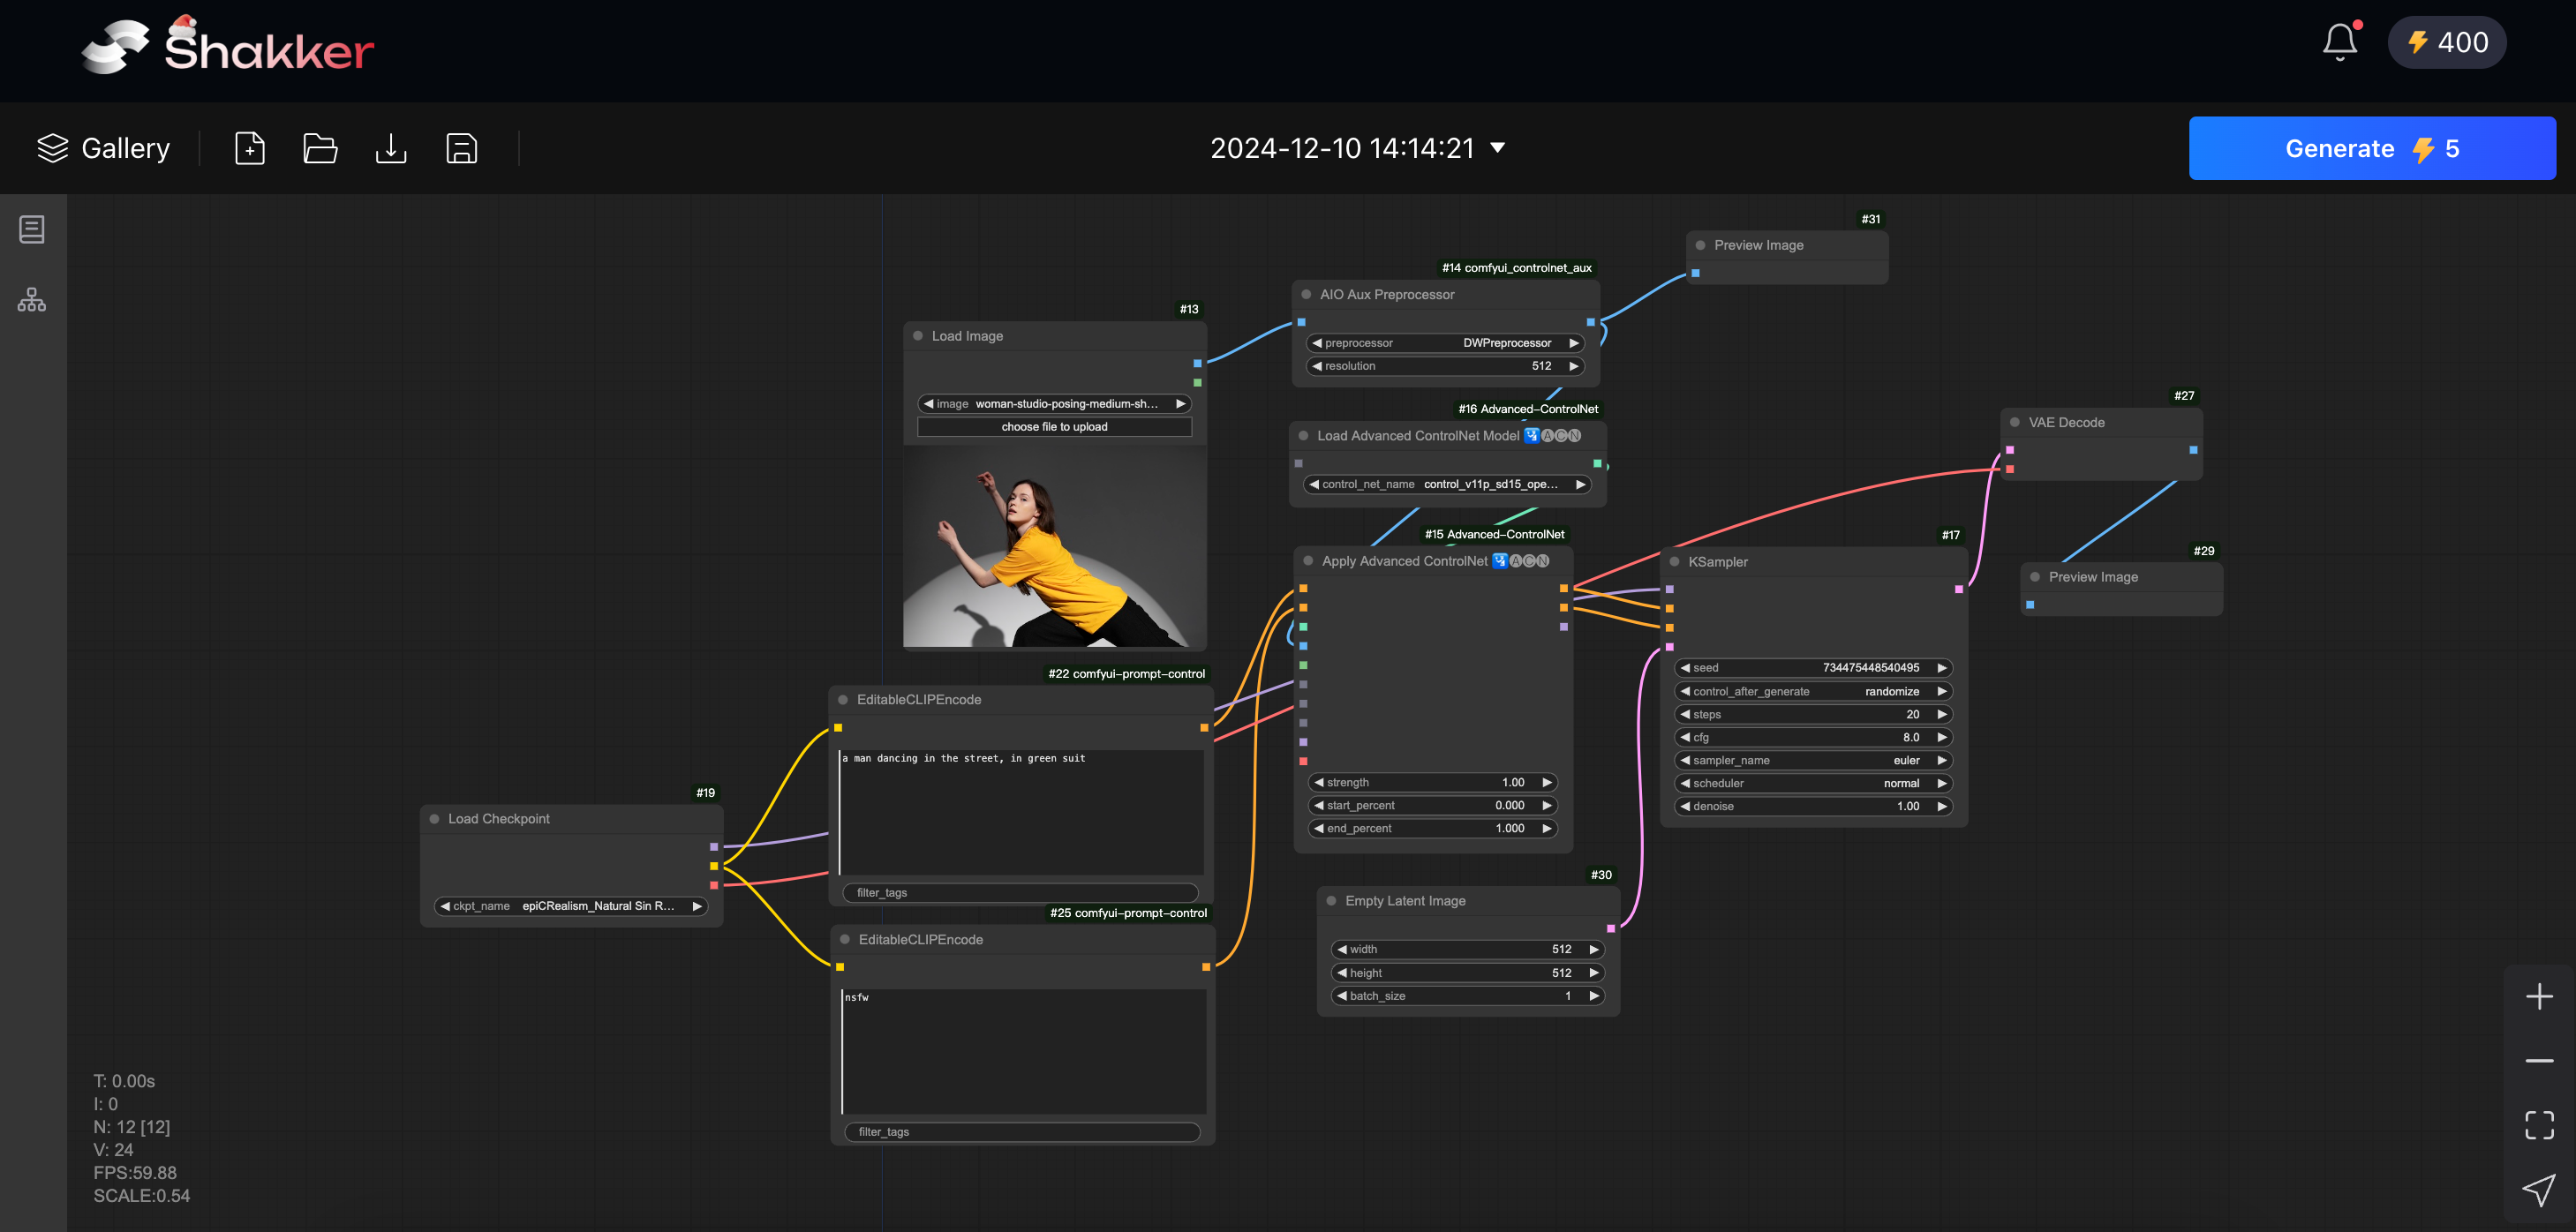Collapse the Load Image node

[918, 335]
